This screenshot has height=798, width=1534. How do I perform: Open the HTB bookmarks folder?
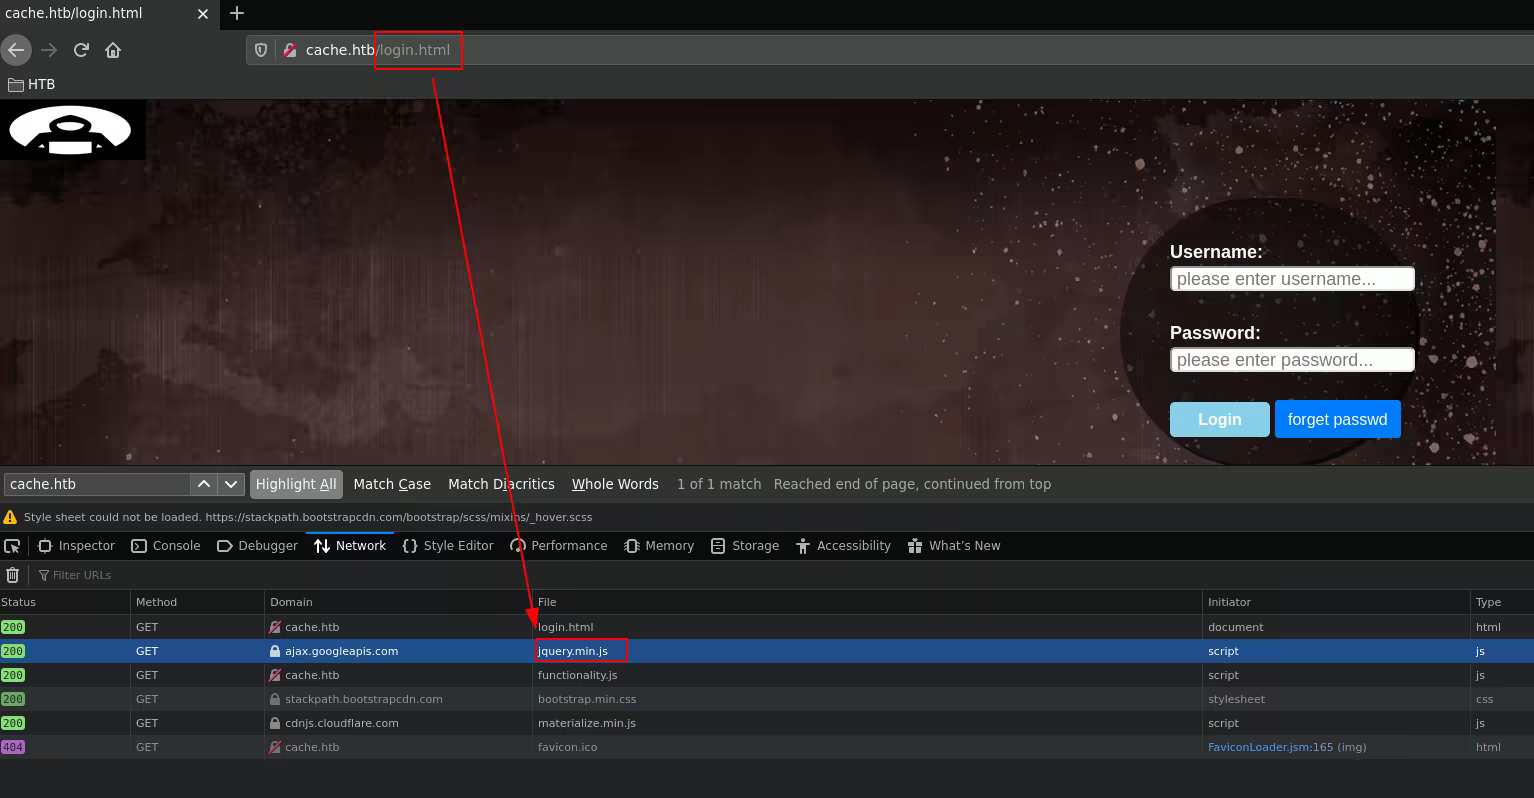[x=32, y=84]
